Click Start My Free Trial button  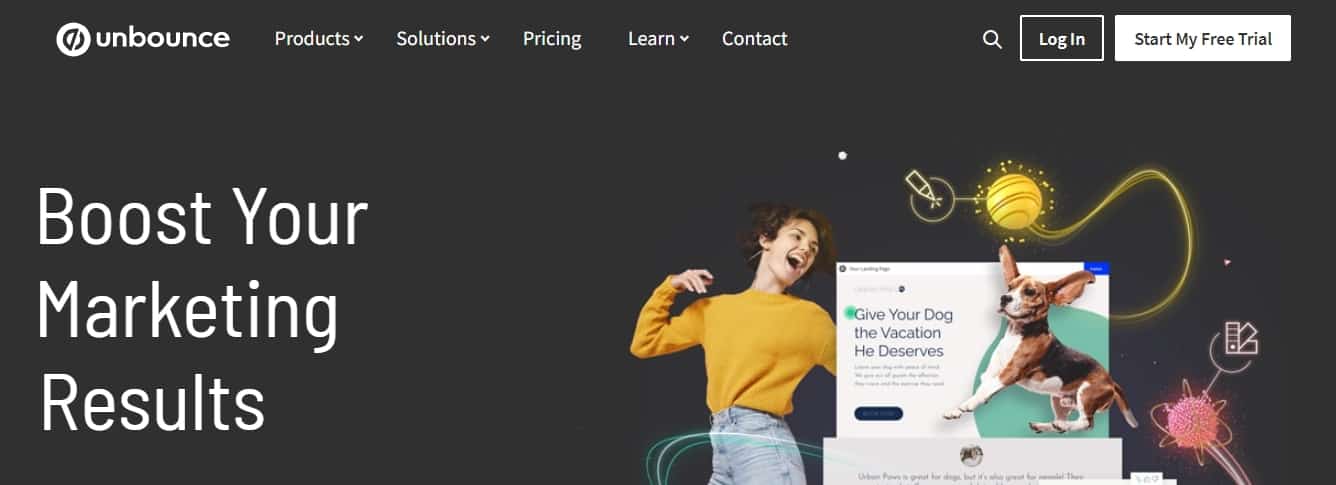(x=1203, y=38)
